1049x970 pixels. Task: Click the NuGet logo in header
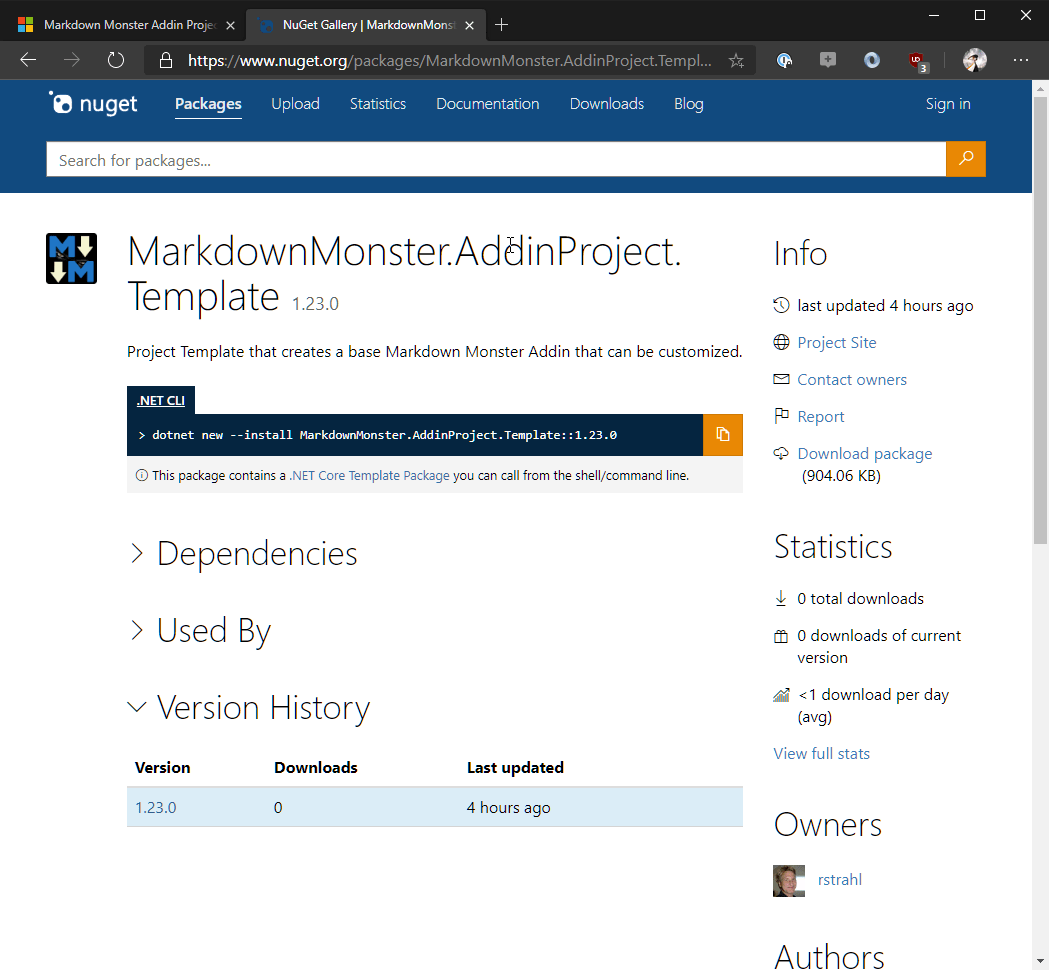point(93,104)
